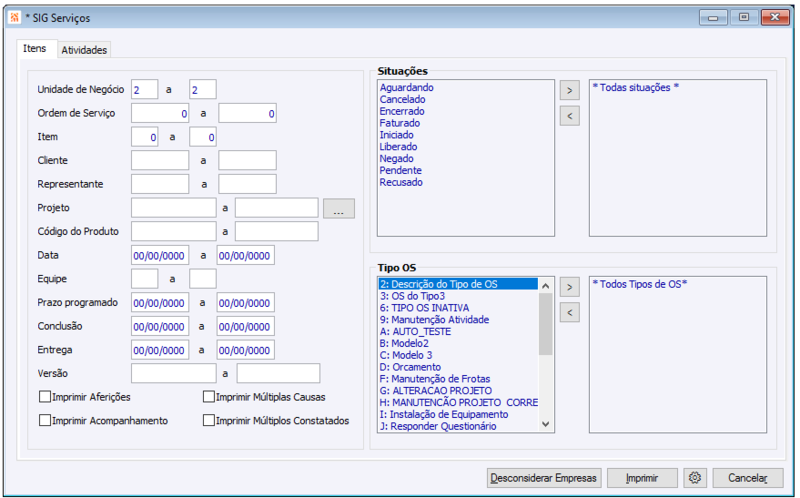The height and width of the screenshot is (498, 800).
Task: Open the gear settings icon beside Imprimir
Action: click(694, 478)
